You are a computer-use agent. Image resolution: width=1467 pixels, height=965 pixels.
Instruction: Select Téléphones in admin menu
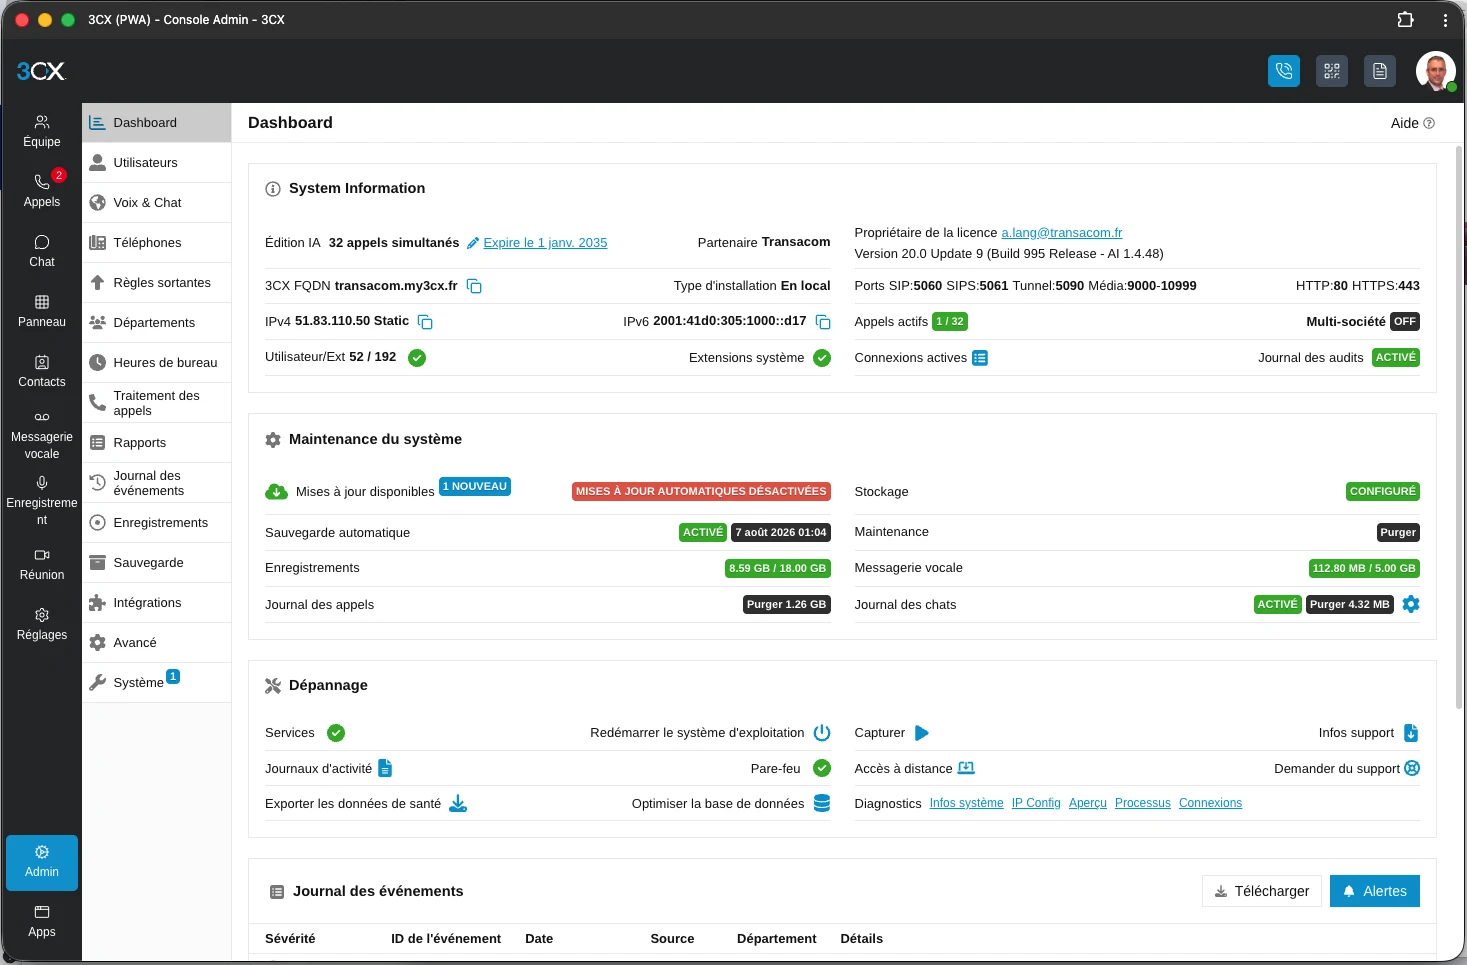[x=156, y=243]
